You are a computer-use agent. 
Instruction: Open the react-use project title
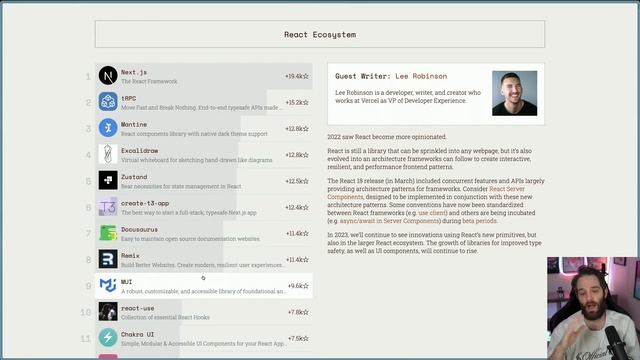138,308
